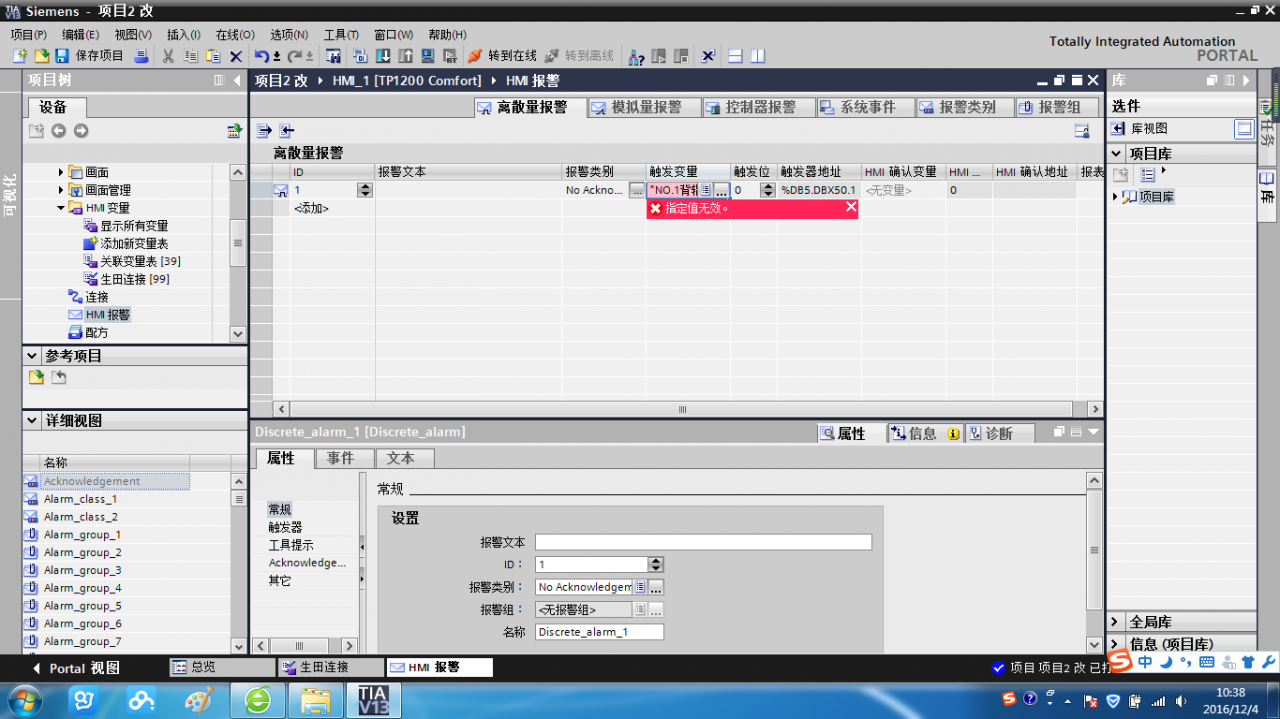Select 工具提示 in properties navigation

tap(291, 545)
